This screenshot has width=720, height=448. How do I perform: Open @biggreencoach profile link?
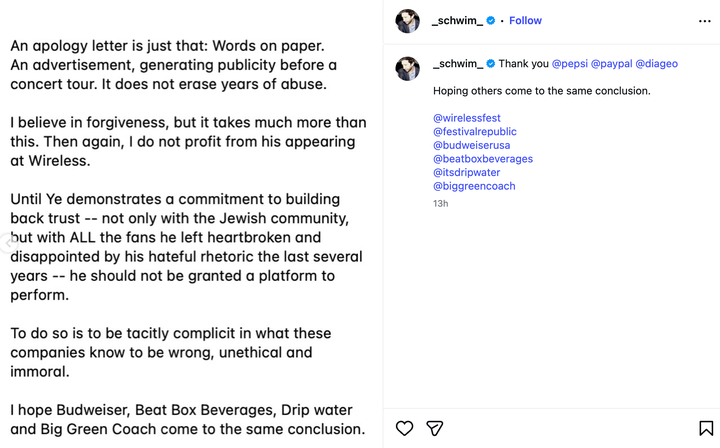point(474,186)
